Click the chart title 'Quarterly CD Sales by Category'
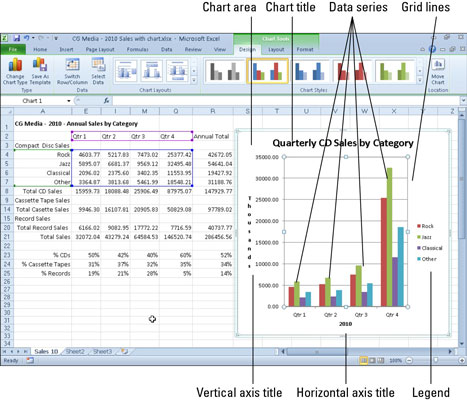467x400 pixels. point(343,143)
